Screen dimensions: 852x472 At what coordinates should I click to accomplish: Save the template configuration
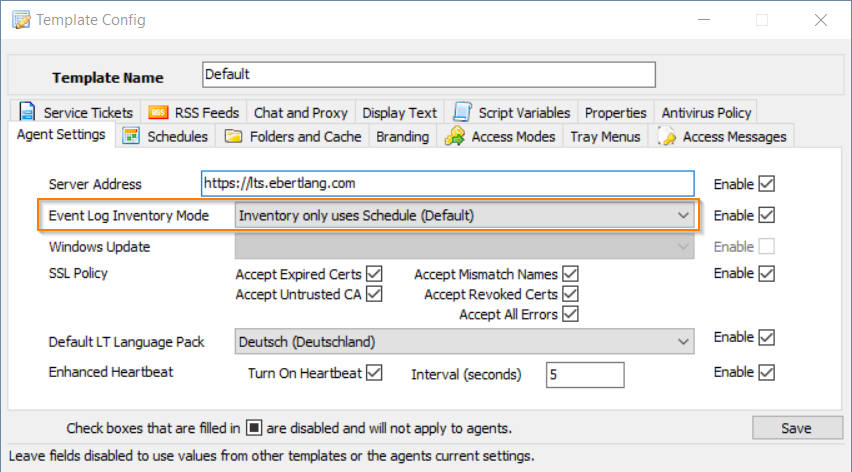point(796,428)
